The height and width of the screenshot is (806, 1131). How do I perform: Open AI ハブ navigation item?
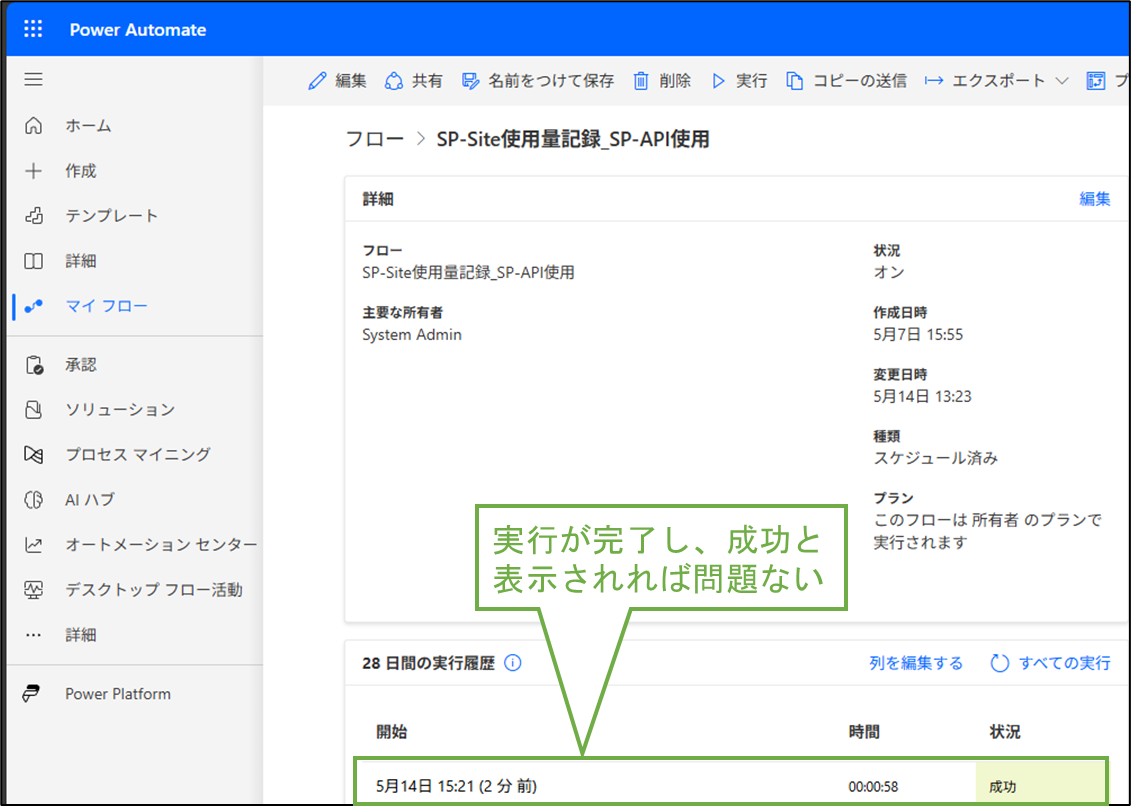point(89,499)
